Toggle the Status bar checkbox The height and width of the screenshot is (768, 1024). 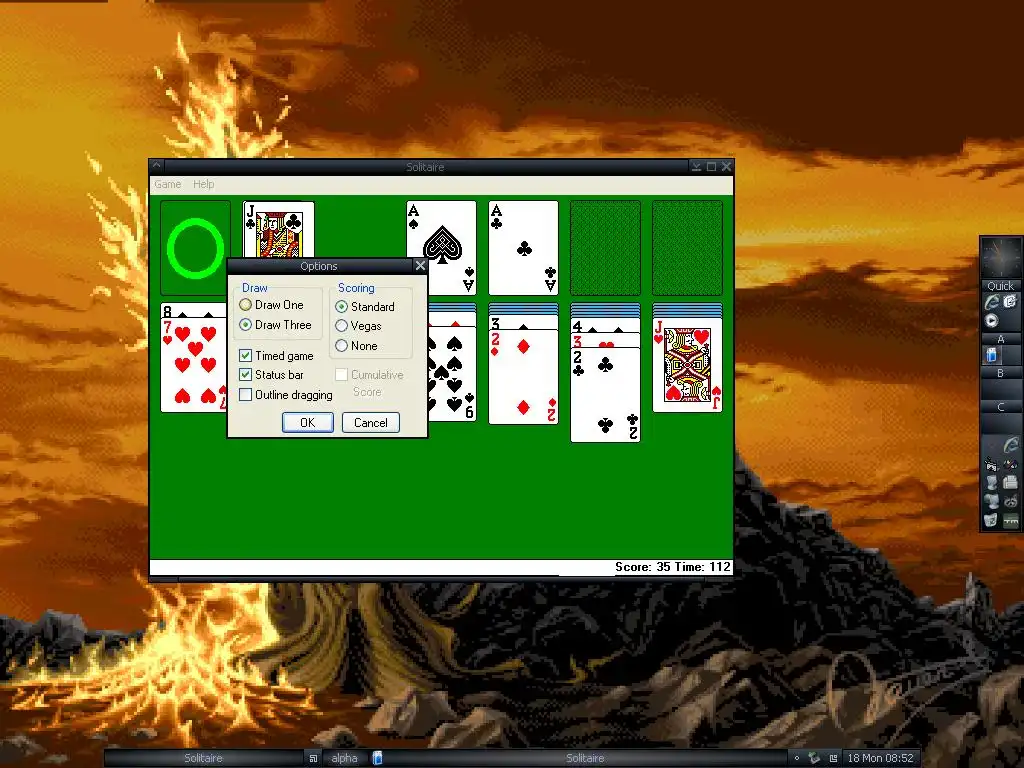pyautogui.click(x=272, y=375)
